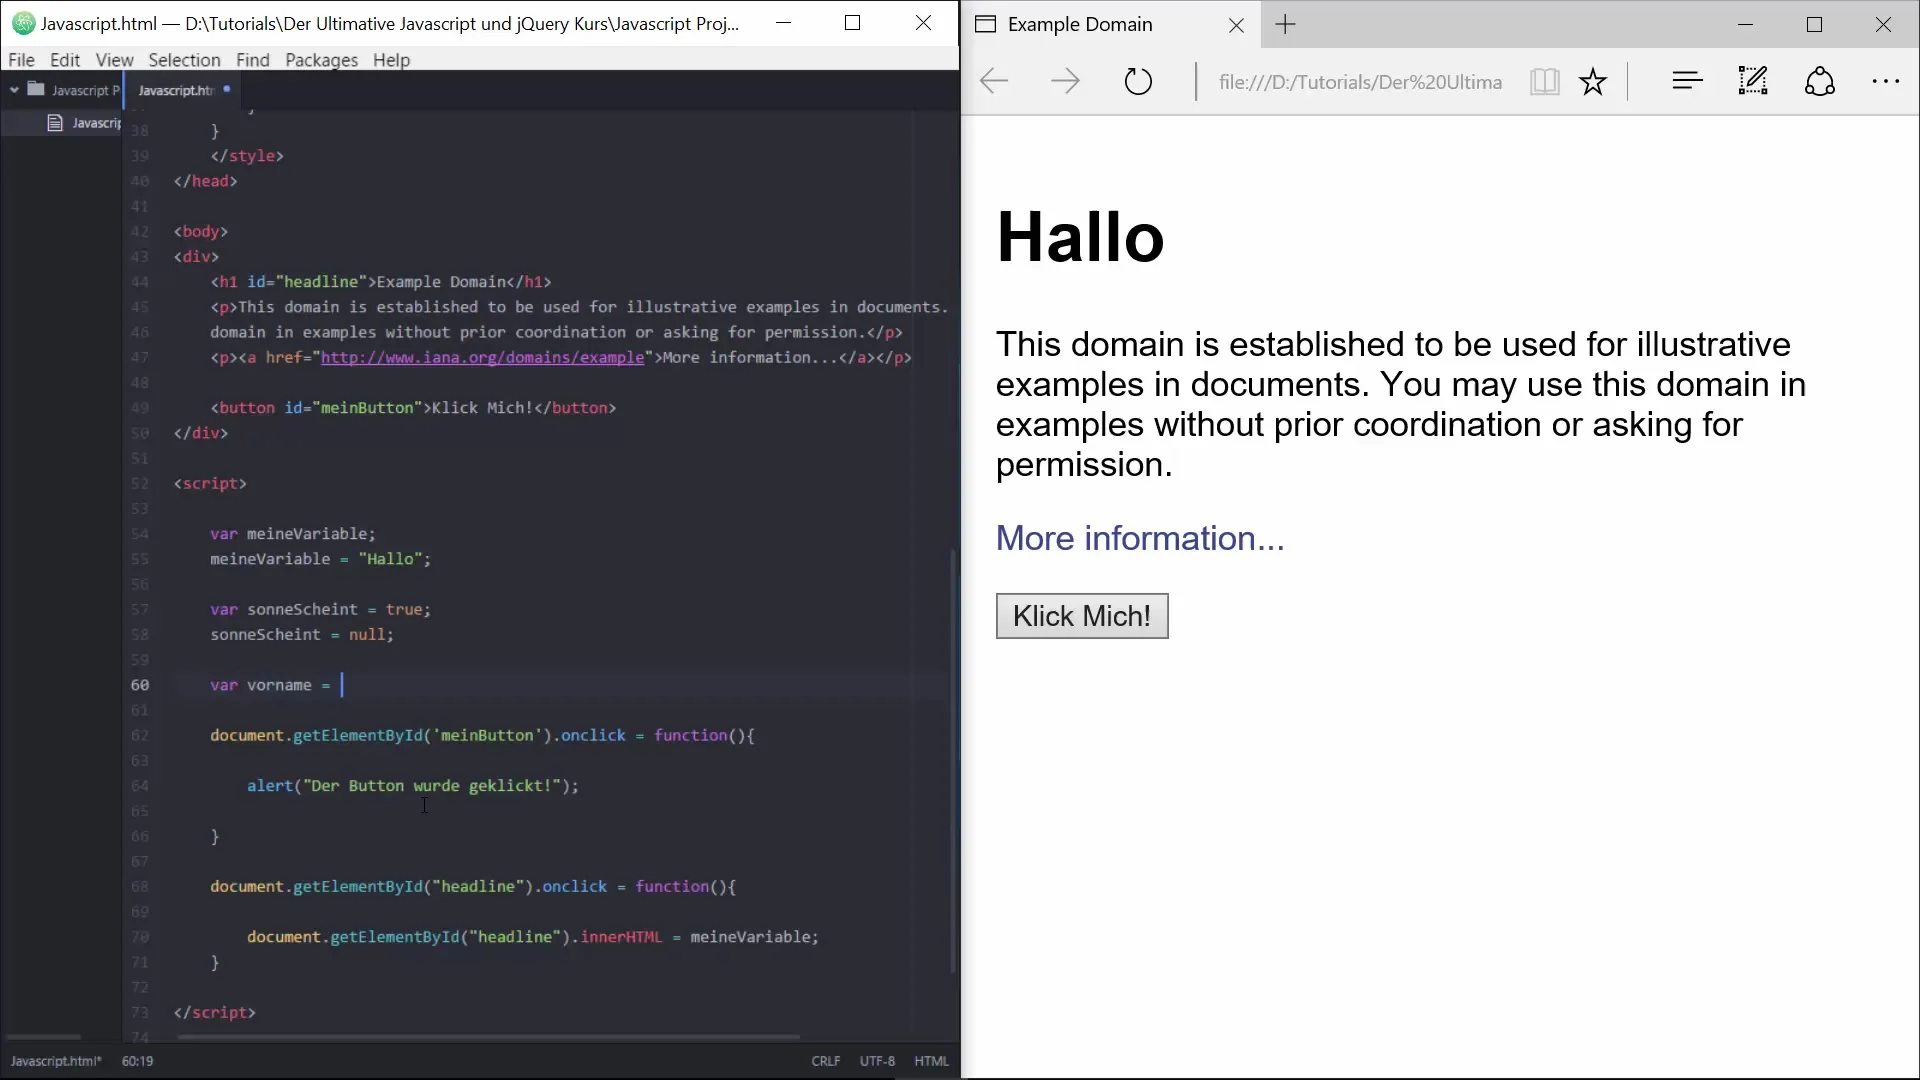Open the Share icon in browser
The width and height of the screenshot is (1920, 1080).
[x=1819, y=81]
